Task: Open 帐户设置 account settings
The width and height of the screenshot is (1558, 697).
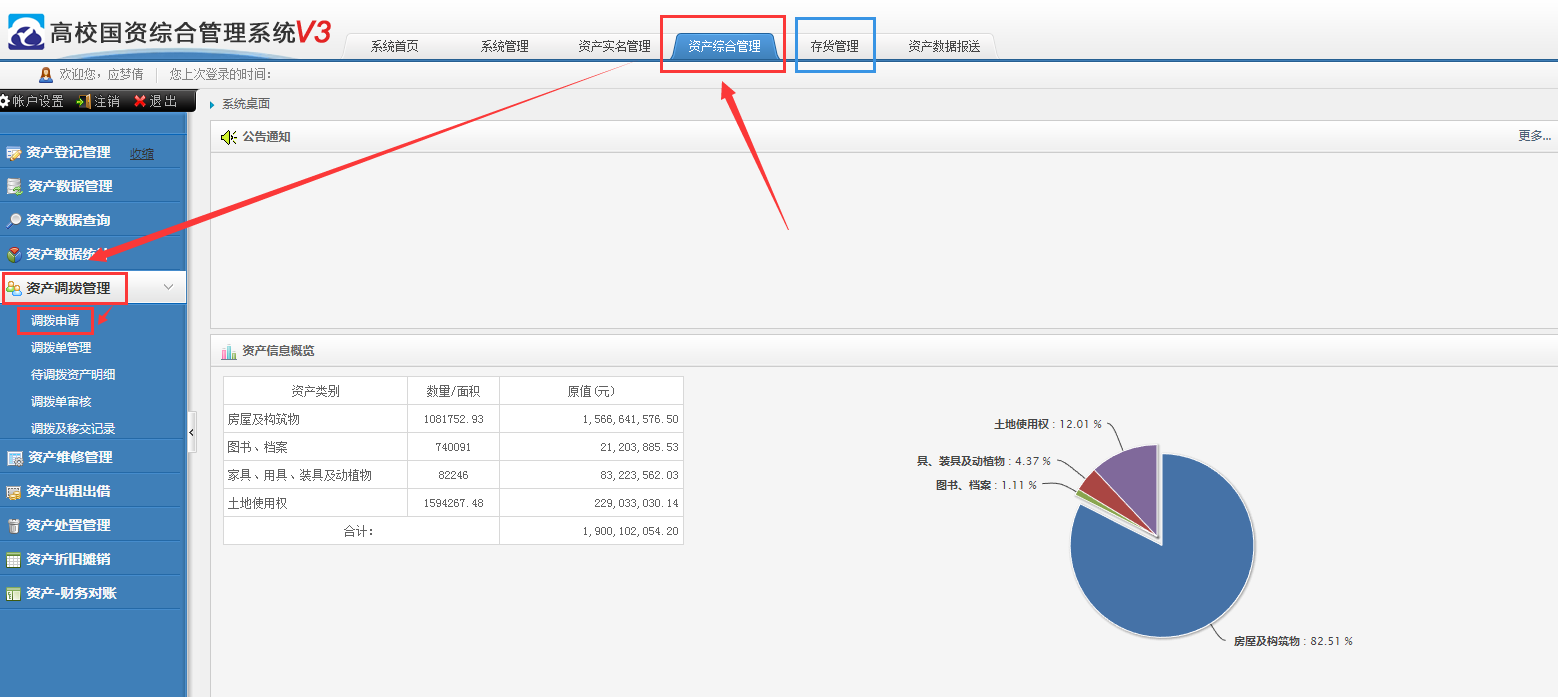Action: [x=32, y=101]
